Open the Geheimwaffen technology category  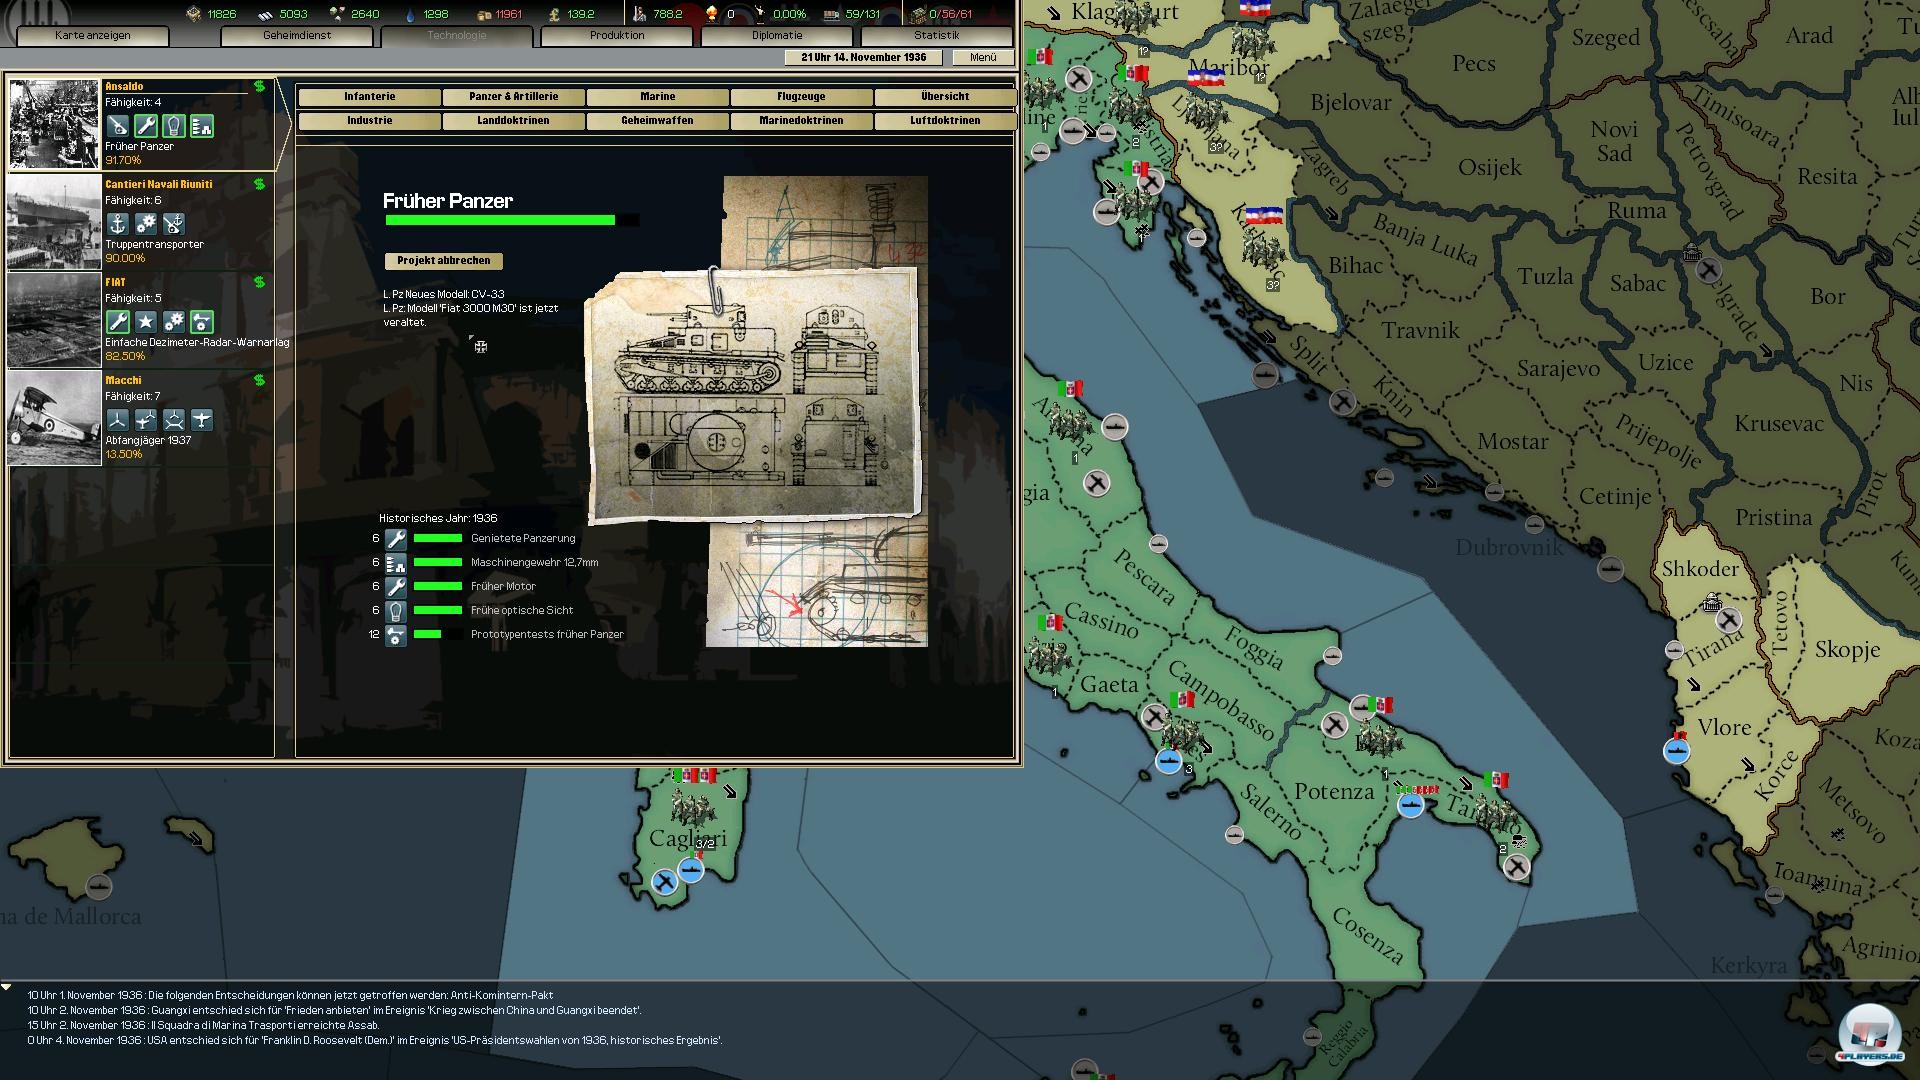(657, 121)
